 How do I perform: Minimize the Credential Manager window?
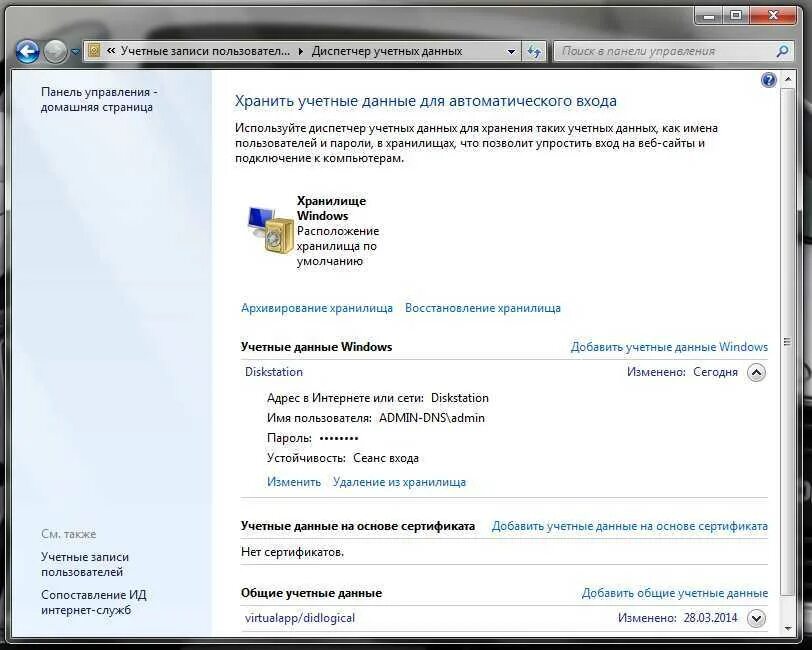(x=709, y=16)
